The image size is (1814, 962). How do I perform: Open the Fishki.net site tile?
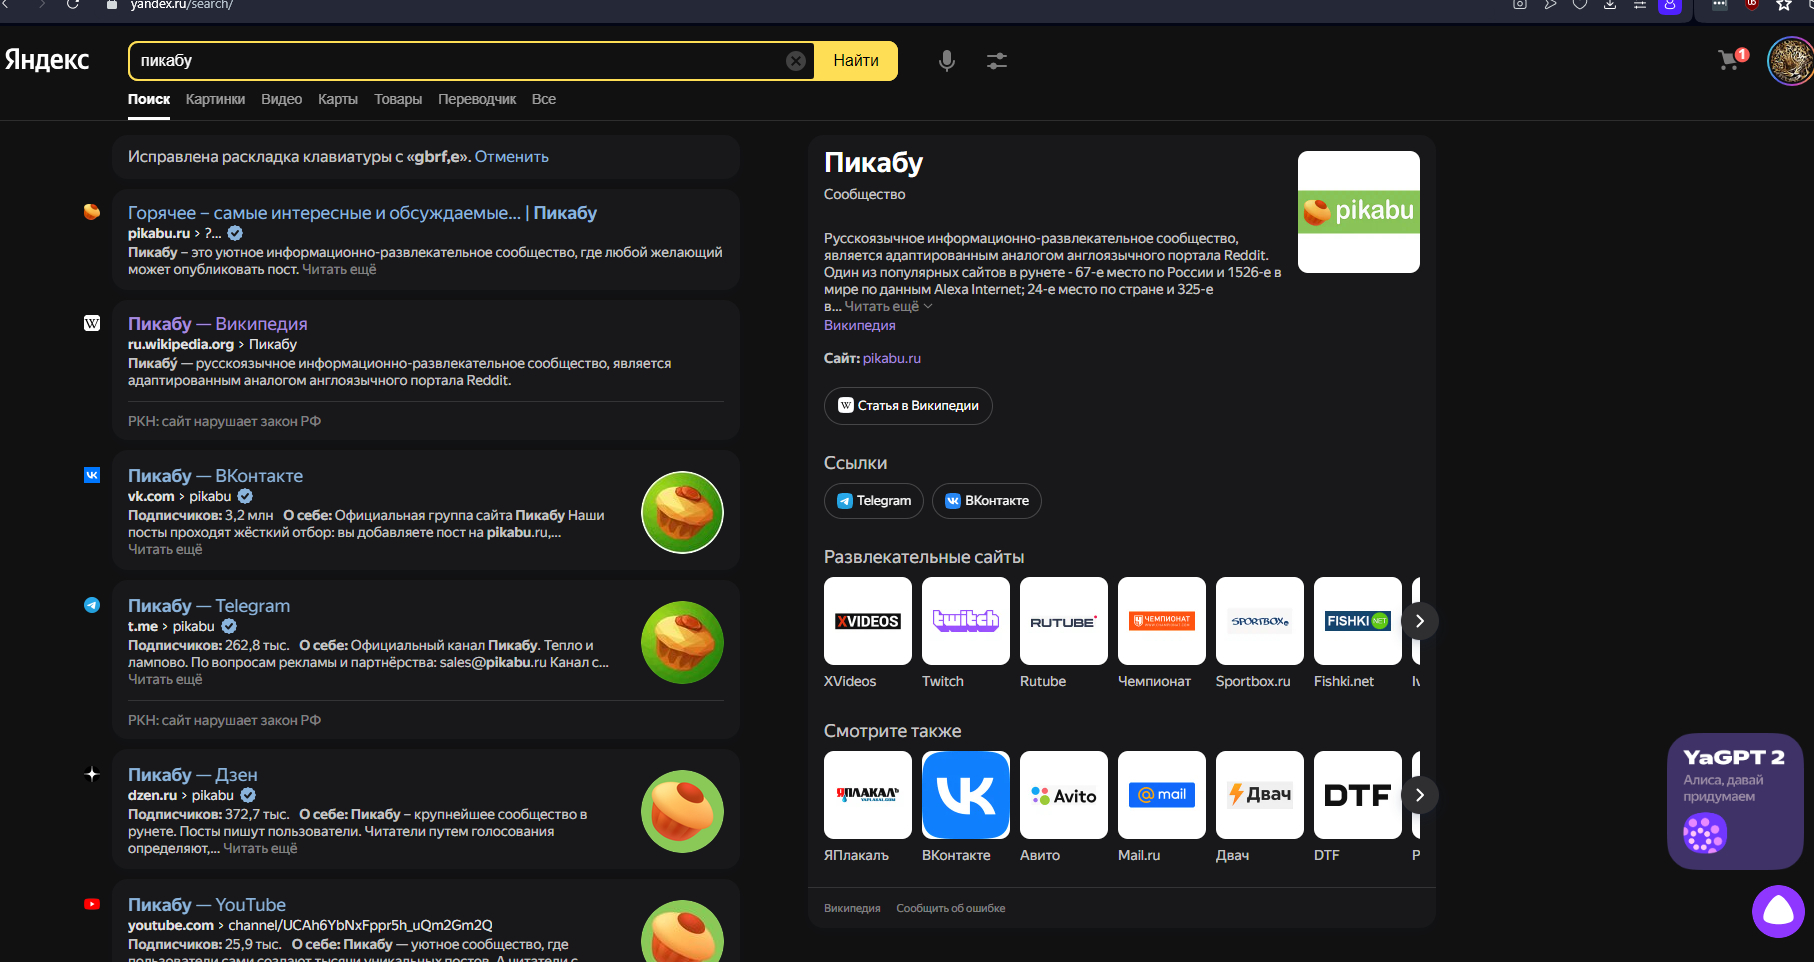1358,621
